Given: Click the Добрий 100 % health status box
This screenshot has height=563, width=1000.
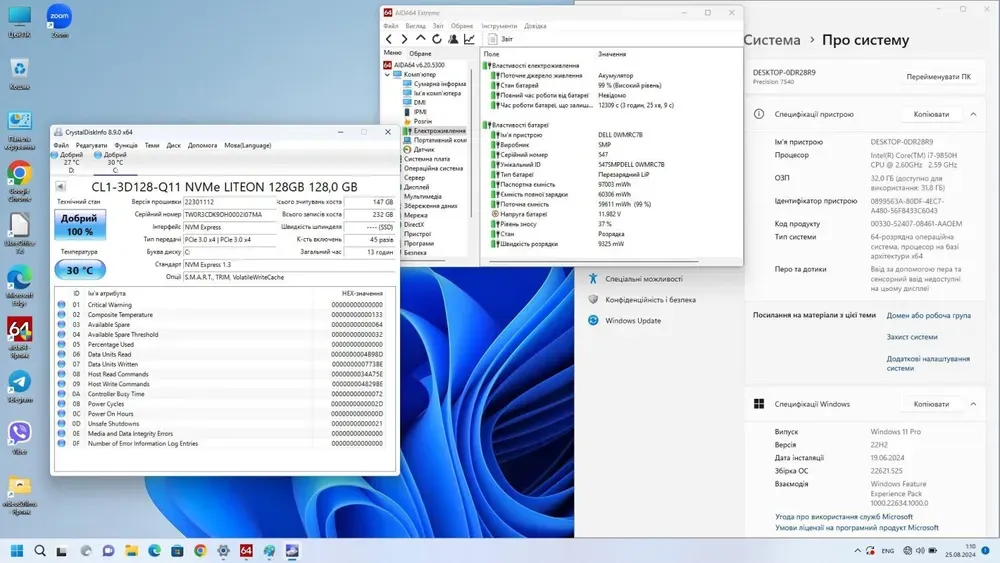Looking at the screenshot, I should [79, 225].
